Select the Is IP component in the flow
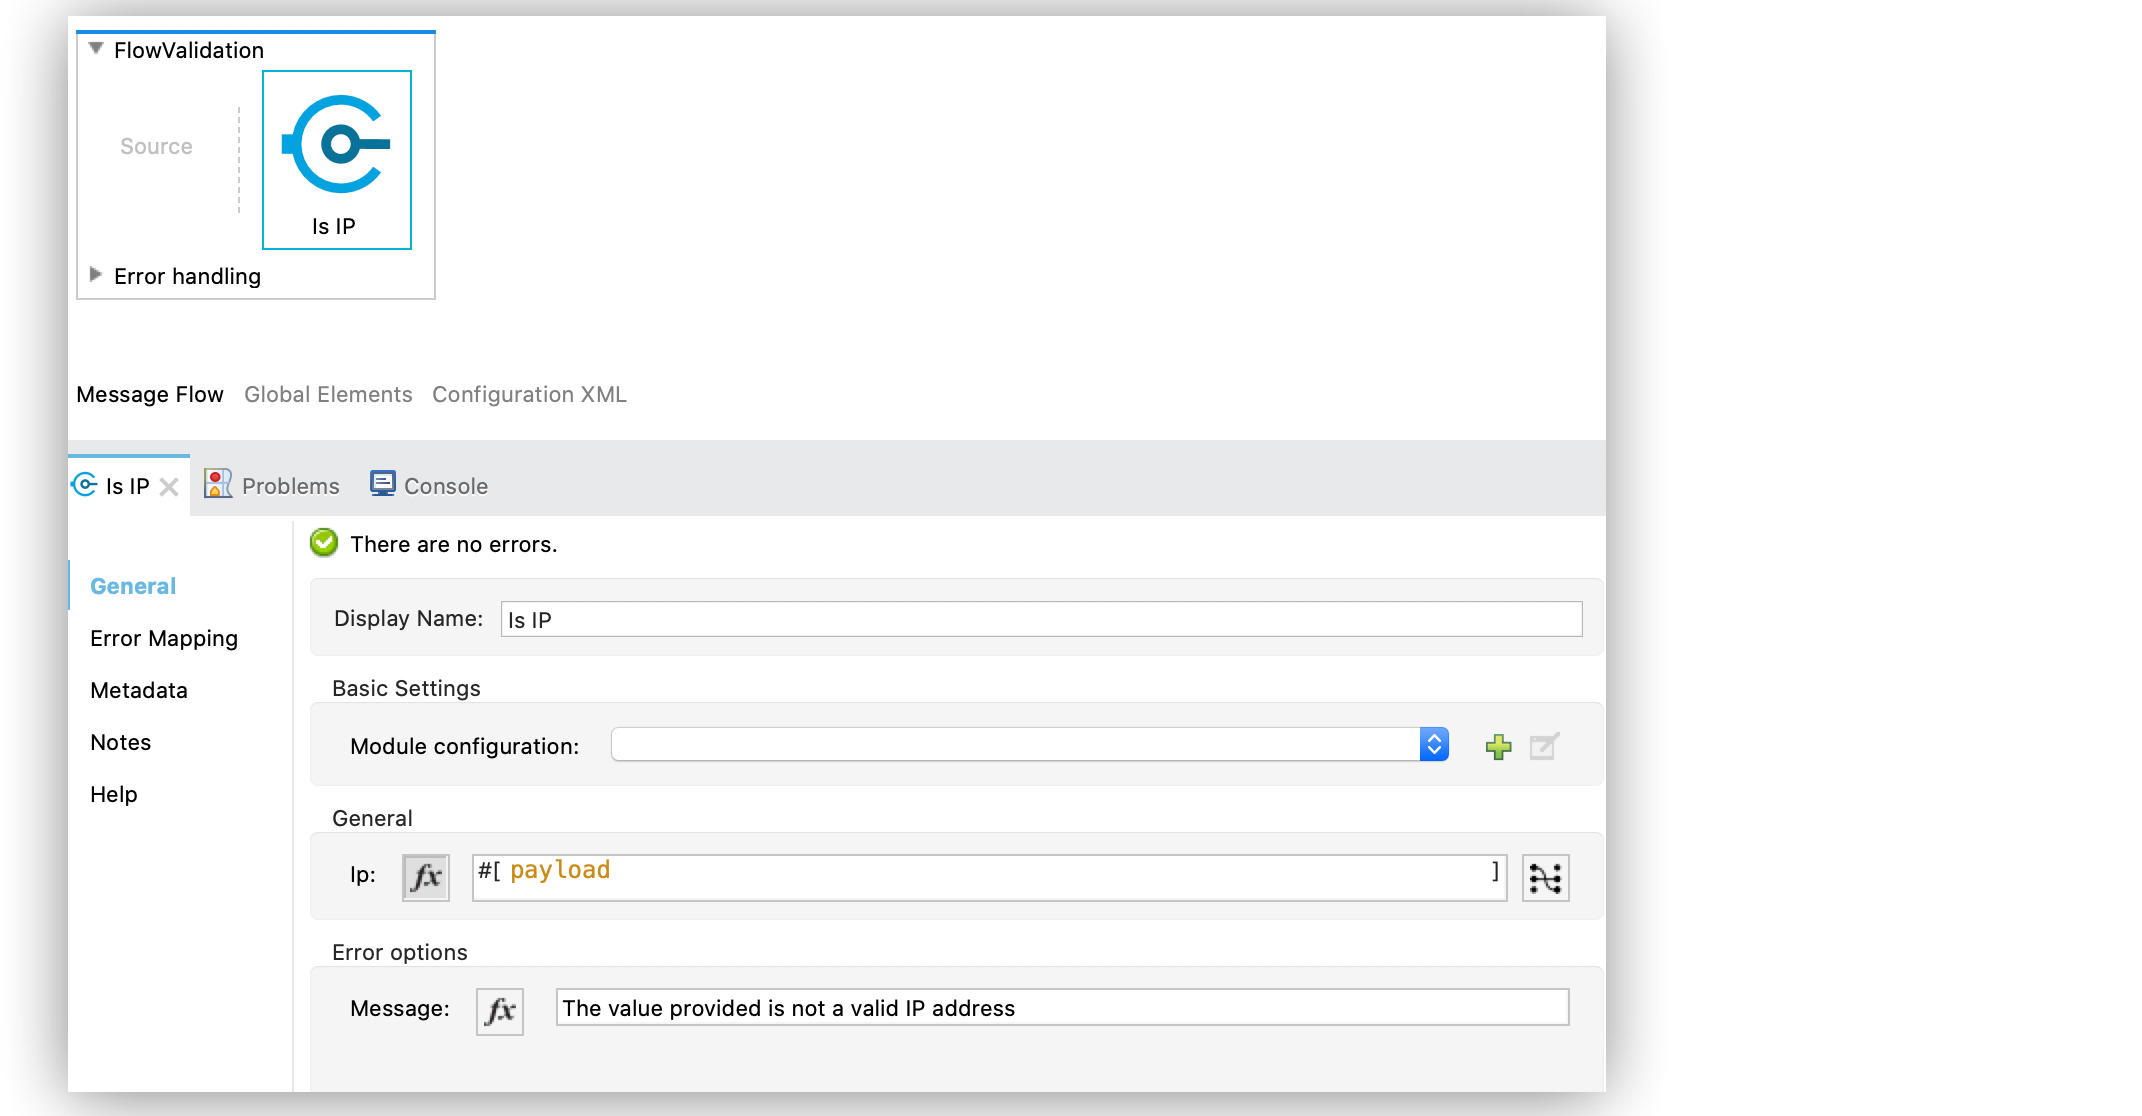 coord(336,159)
